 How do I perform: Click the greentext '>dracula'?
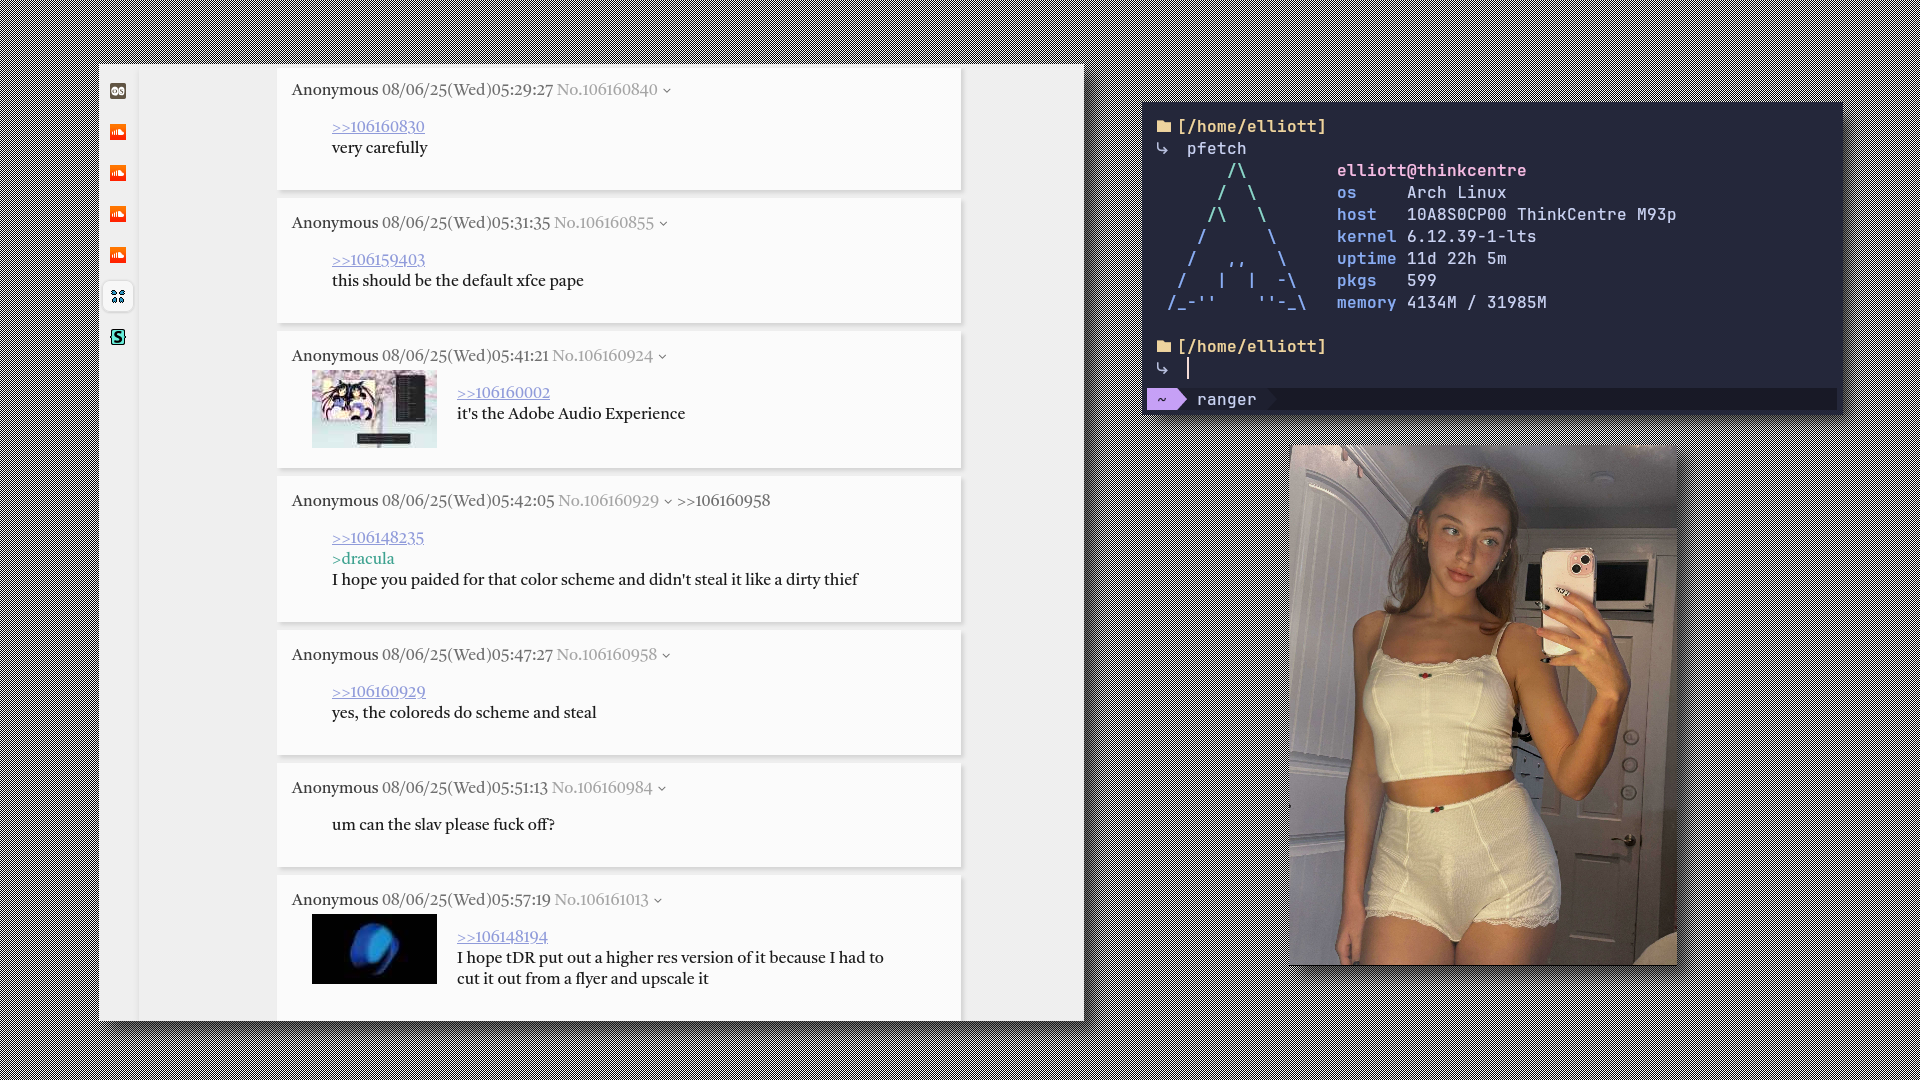coord(363,558)
